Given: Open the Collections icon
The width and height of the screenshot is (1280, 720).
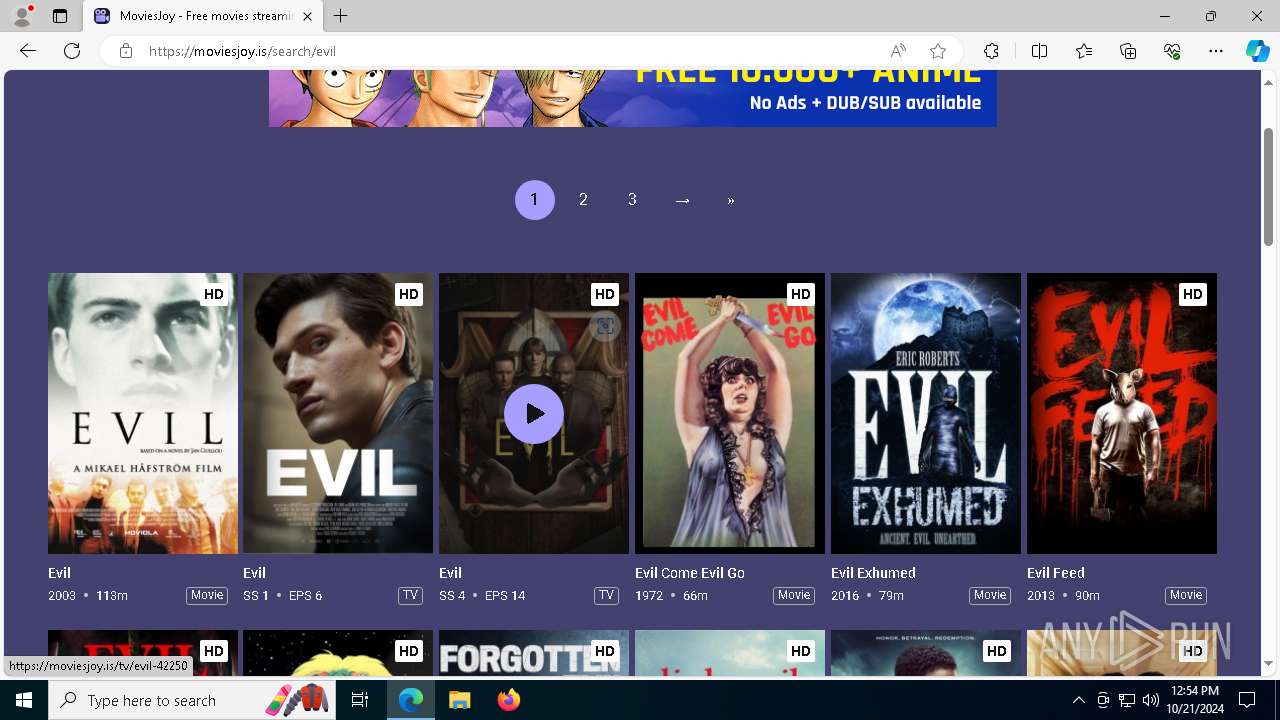Looking at the screenshot, I should click(1128, 51).
